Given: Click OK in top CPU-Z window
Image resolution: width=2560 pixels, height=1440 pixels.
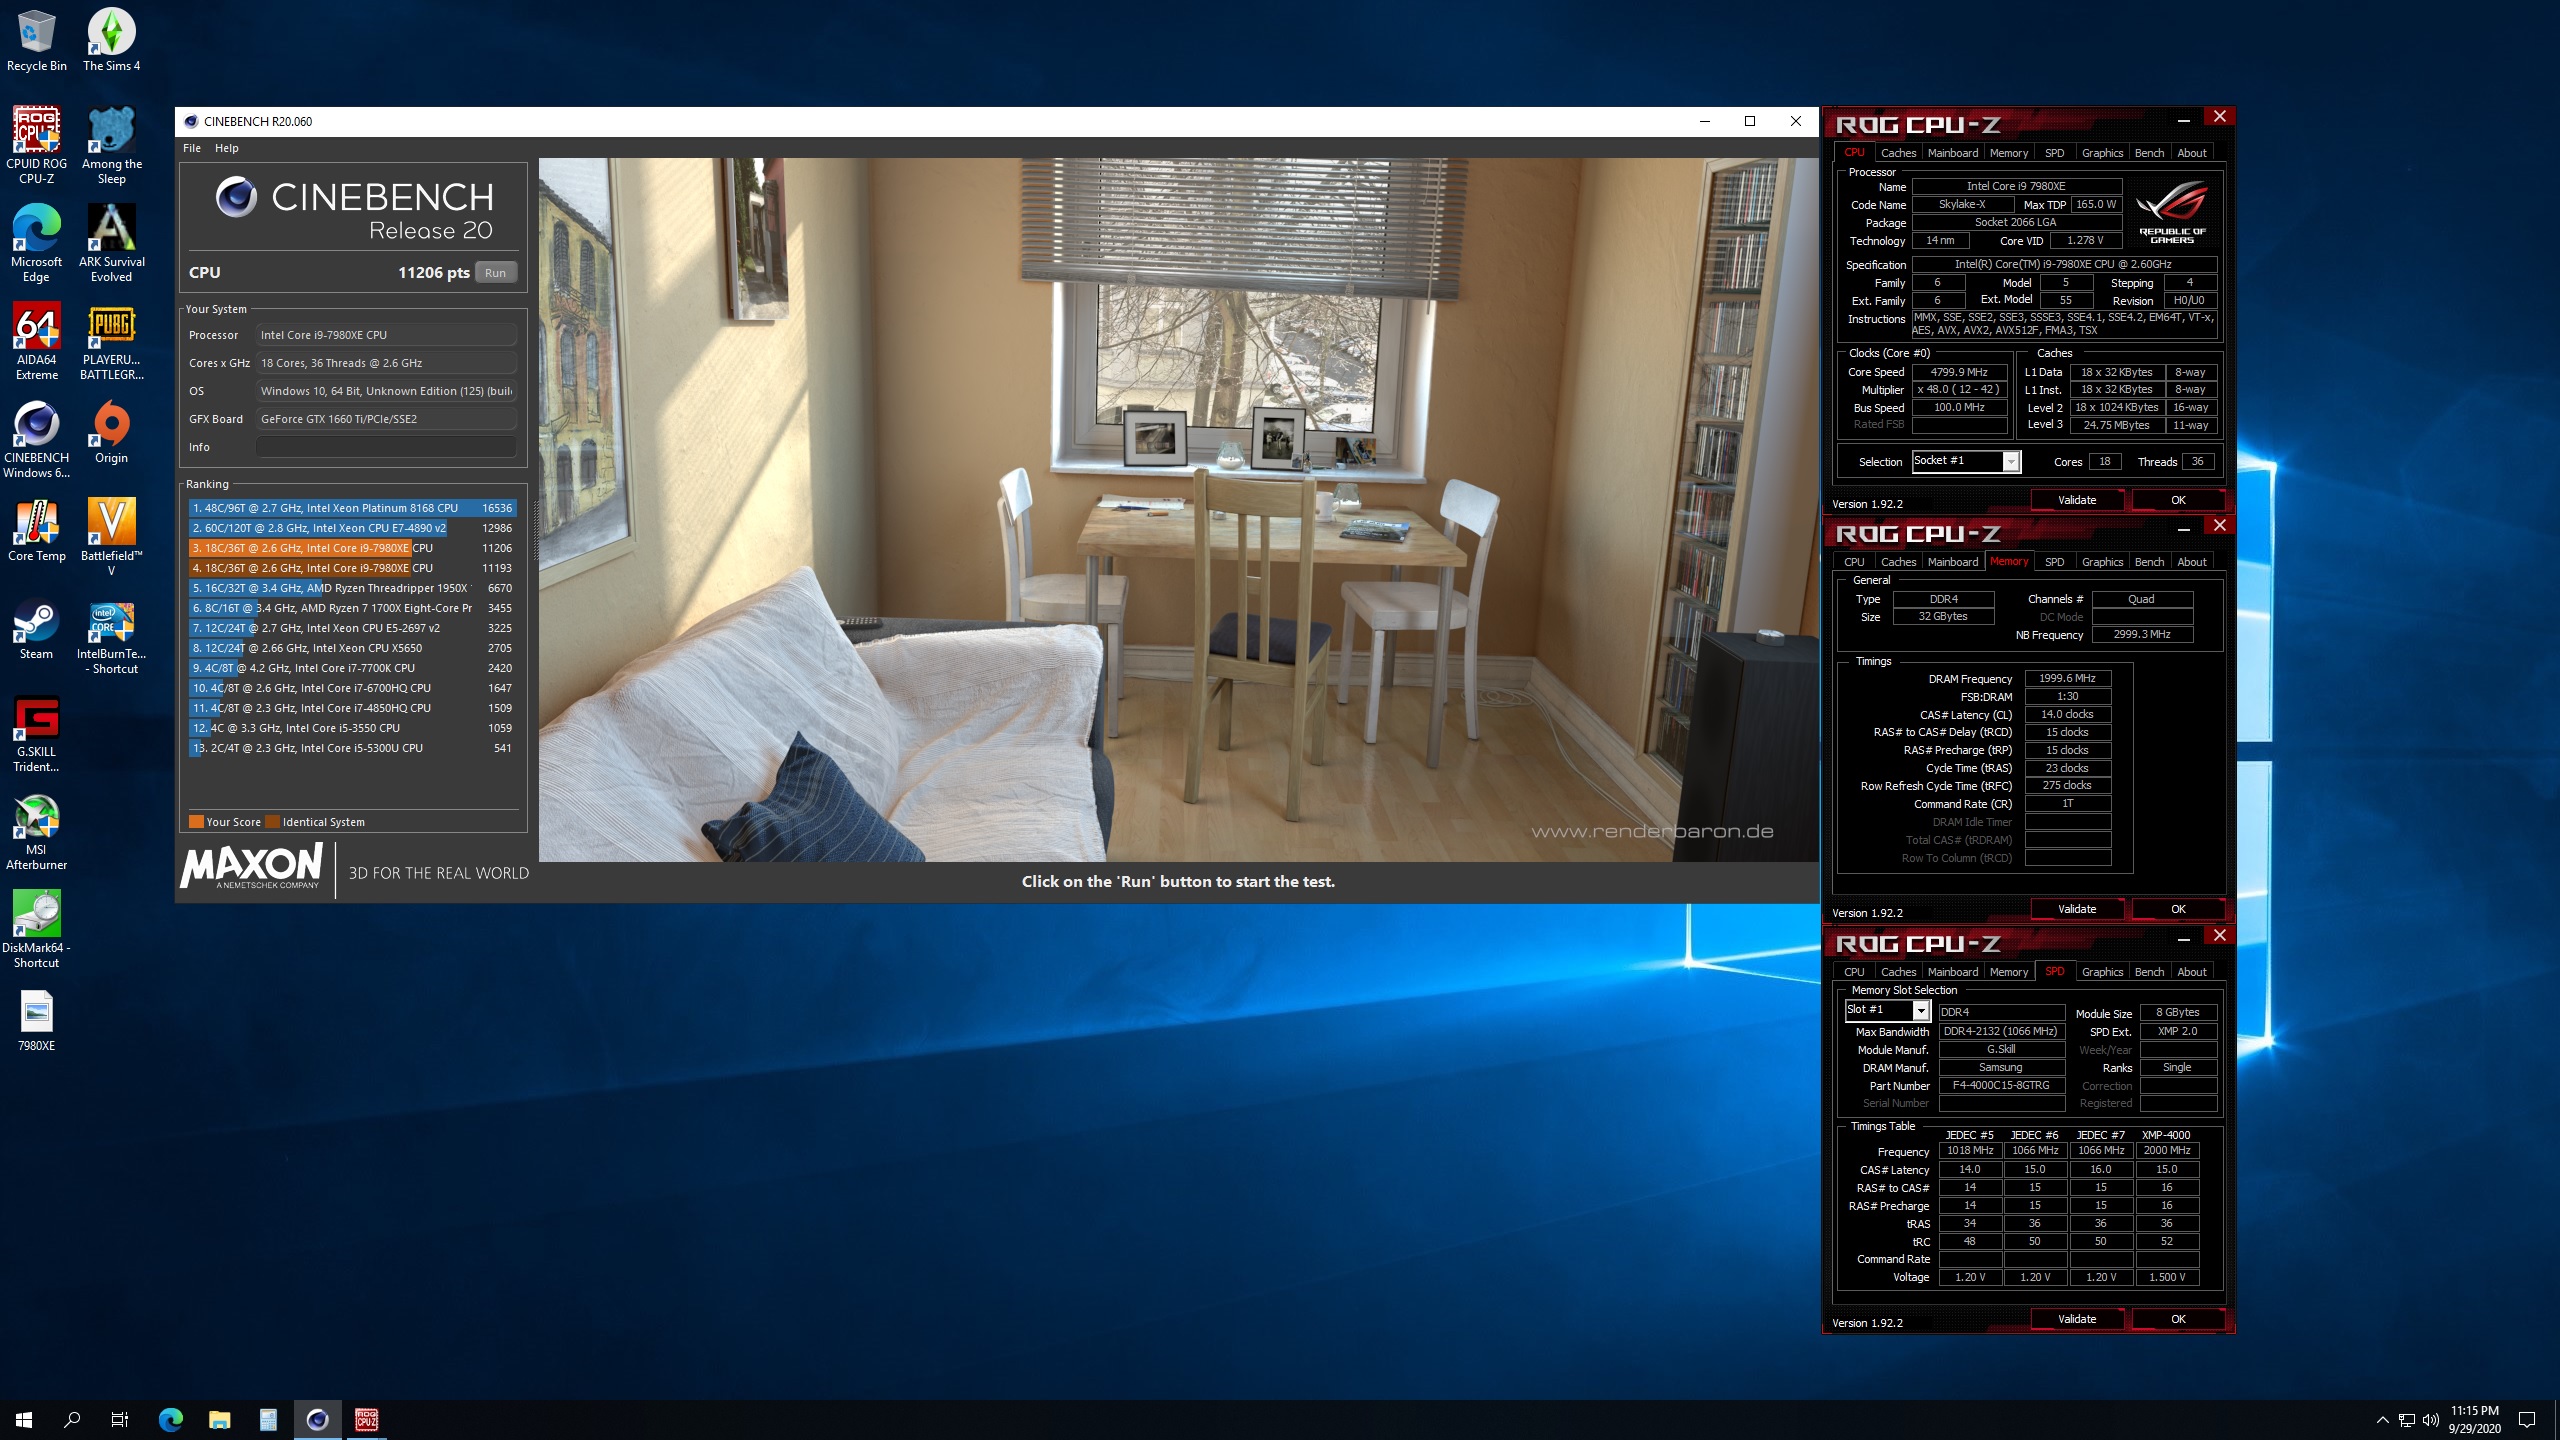Looking at the screenshot, I should pyautogui.click(x=2178, y=500).
